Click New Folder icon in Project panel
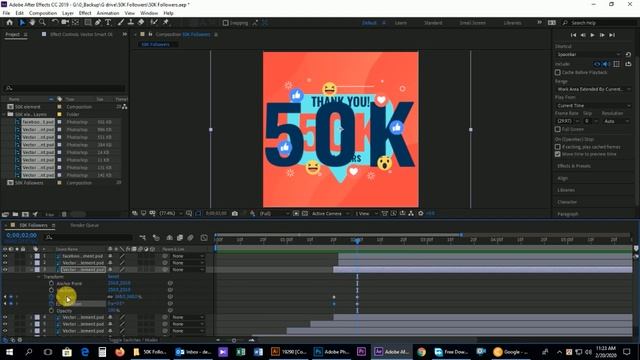 15,214
